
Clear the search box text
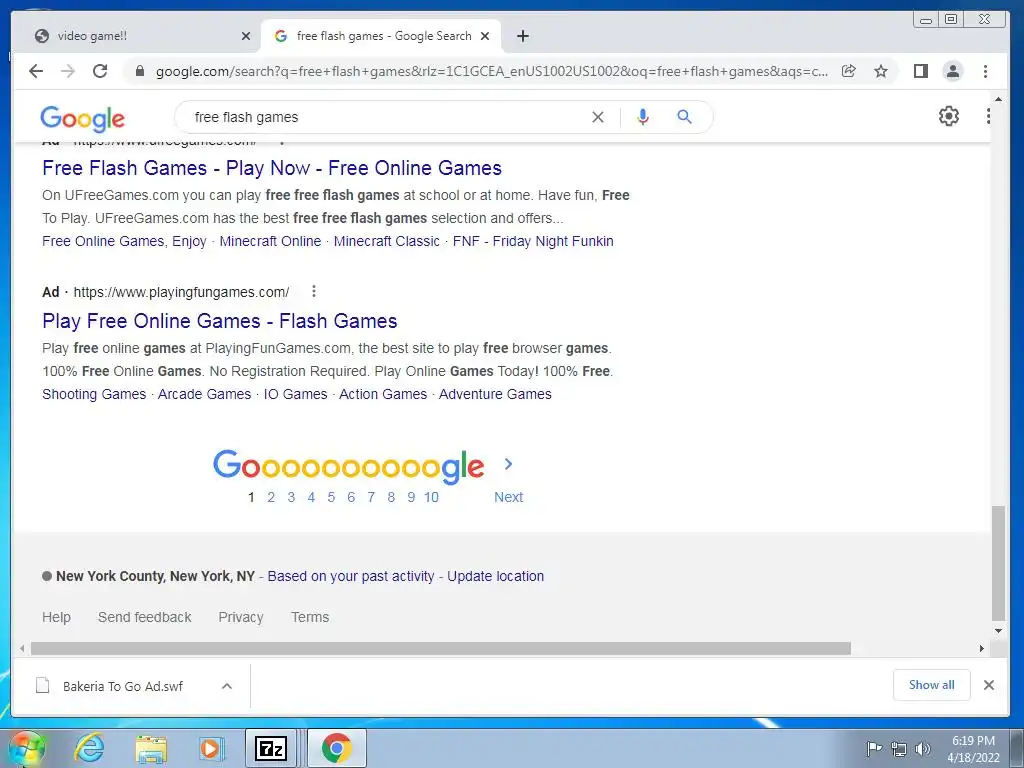pos(598,117)
